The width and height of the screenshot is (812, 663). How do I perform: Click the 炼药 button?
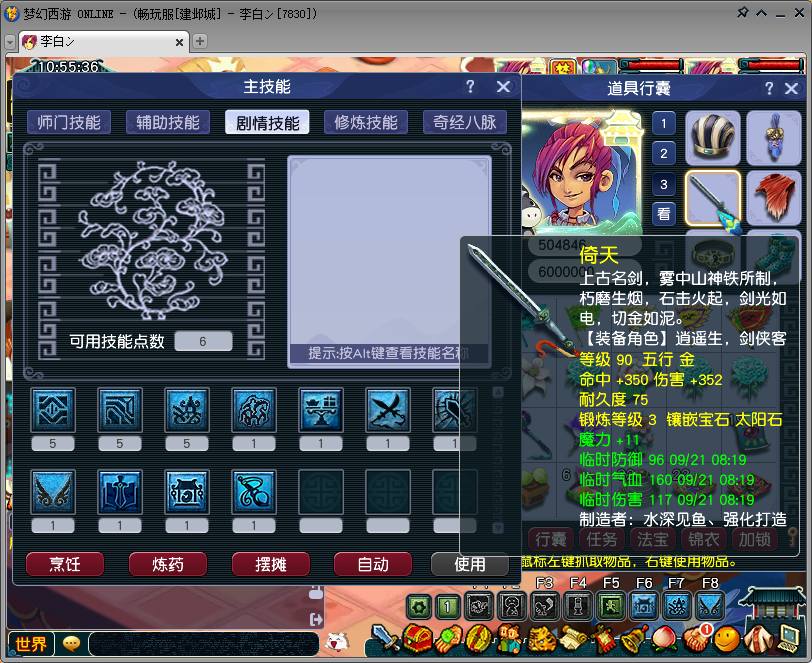coord(168,564)
